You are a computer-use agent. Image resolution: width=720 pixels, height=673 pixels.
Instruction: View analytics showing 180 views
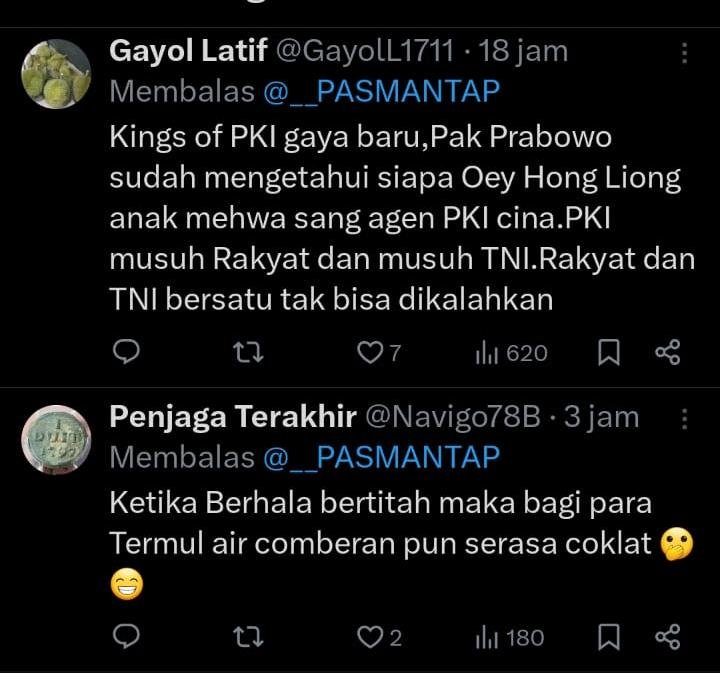510,638
